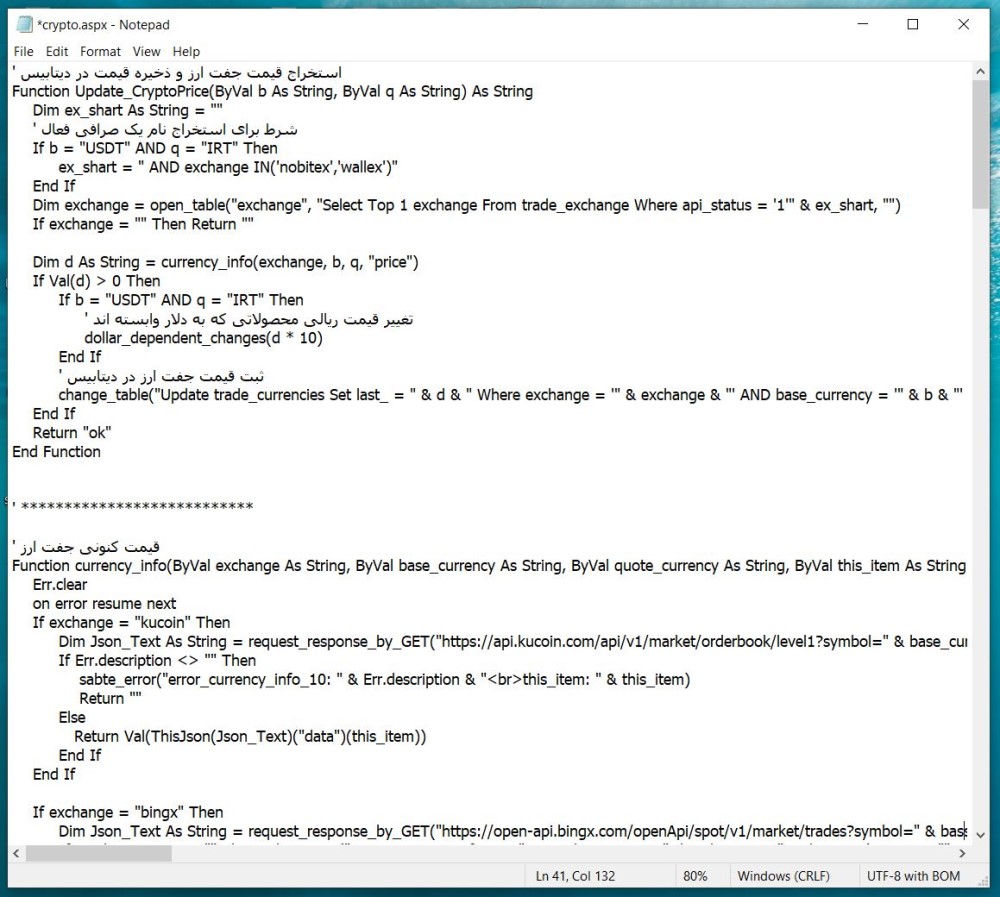Click the horizontal scrollbar right arrow
Screen dimensions: 1000x897
(x=962, y=853)
